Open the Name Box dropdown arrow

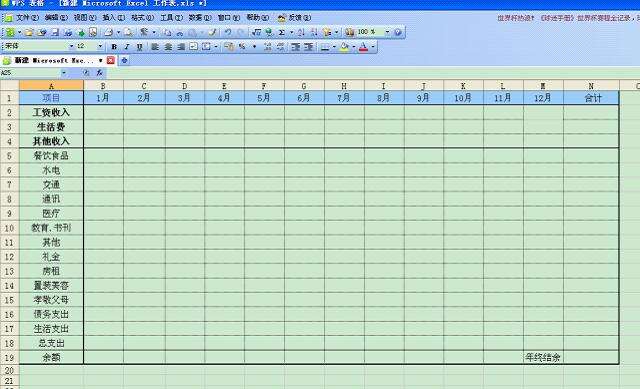click(64, 73)
